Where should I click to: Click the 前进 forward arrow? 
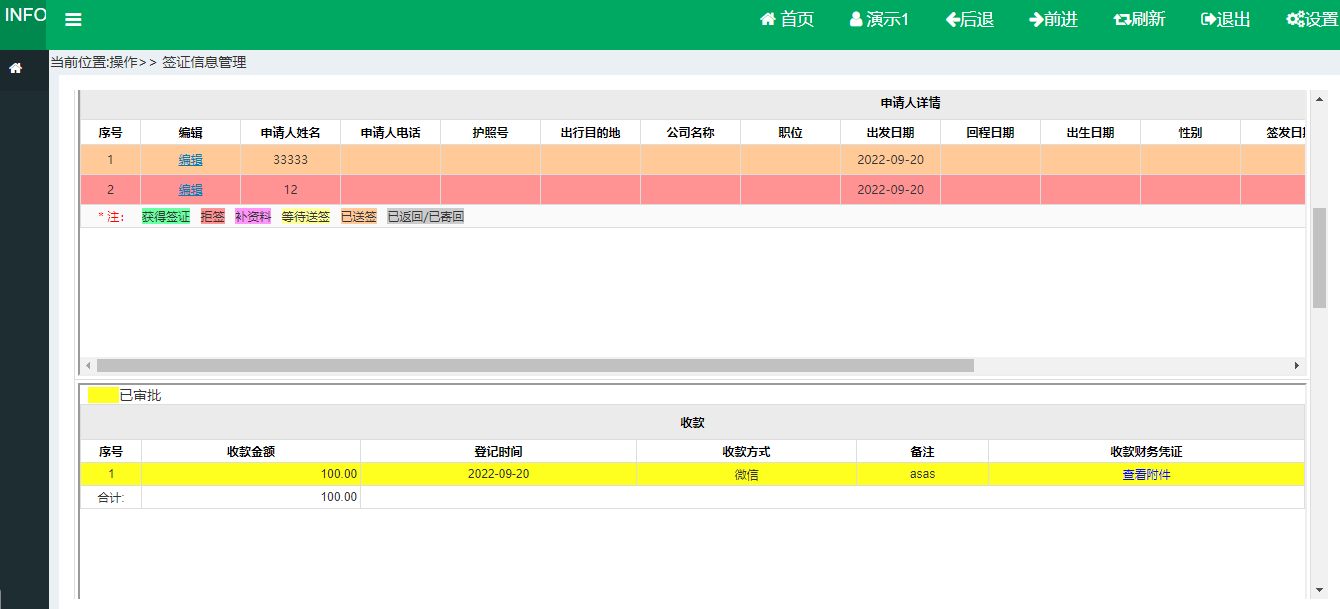coord(1053,20)
